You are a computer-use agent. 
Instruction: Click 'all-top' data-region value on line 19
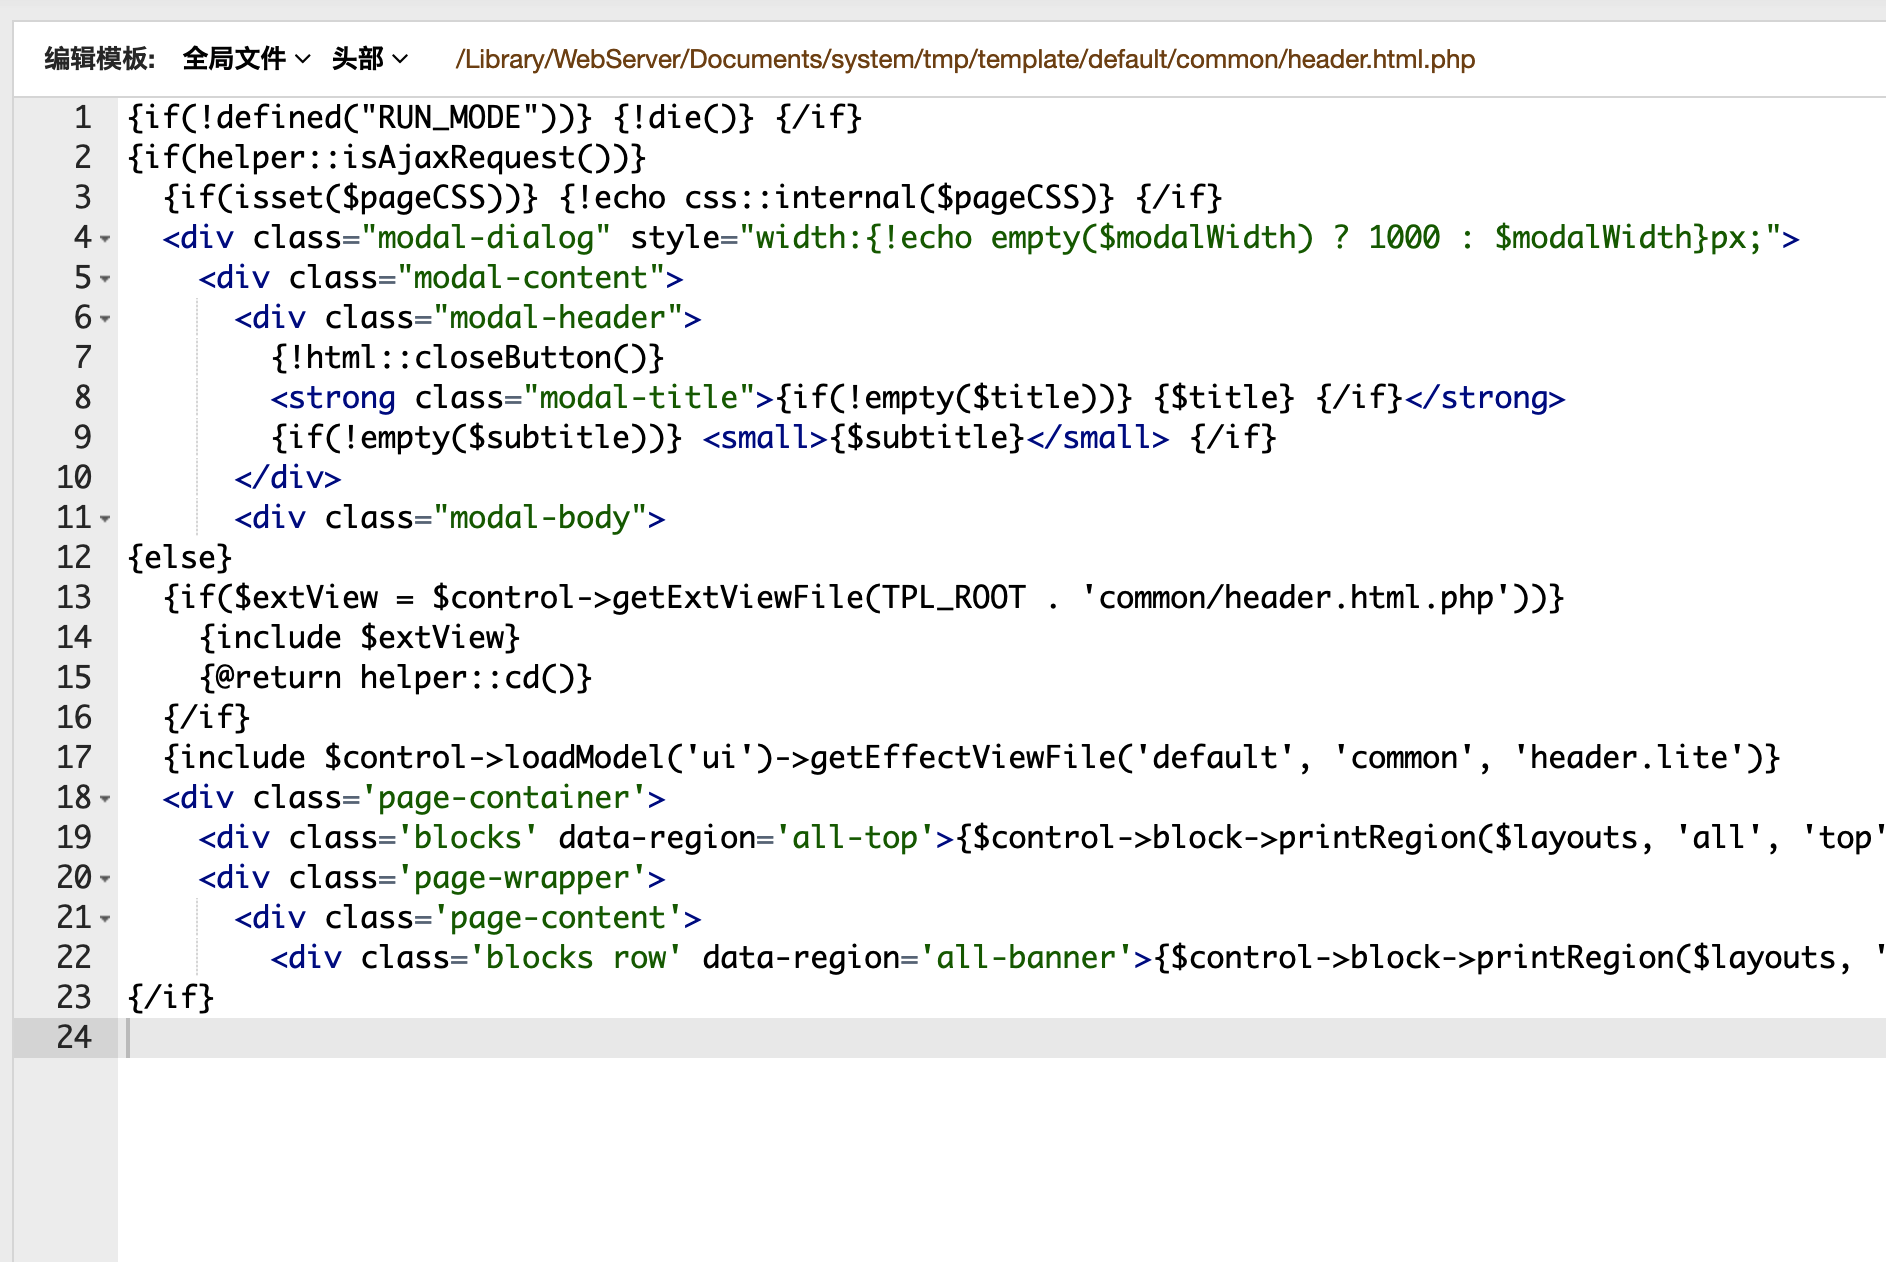854,837
